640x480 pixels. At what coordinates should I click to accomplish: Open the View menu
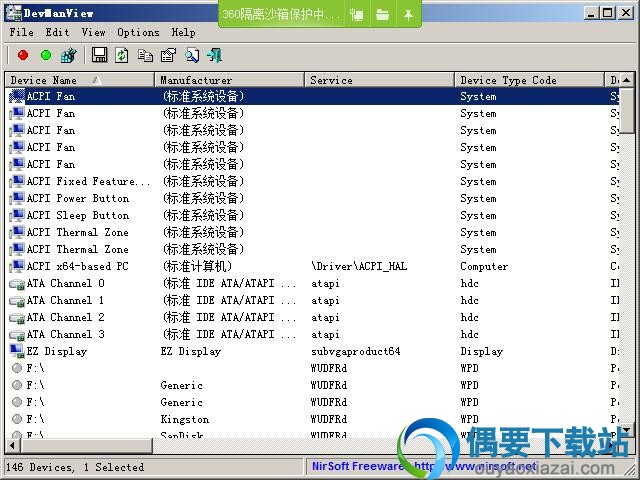click(93, 32)
